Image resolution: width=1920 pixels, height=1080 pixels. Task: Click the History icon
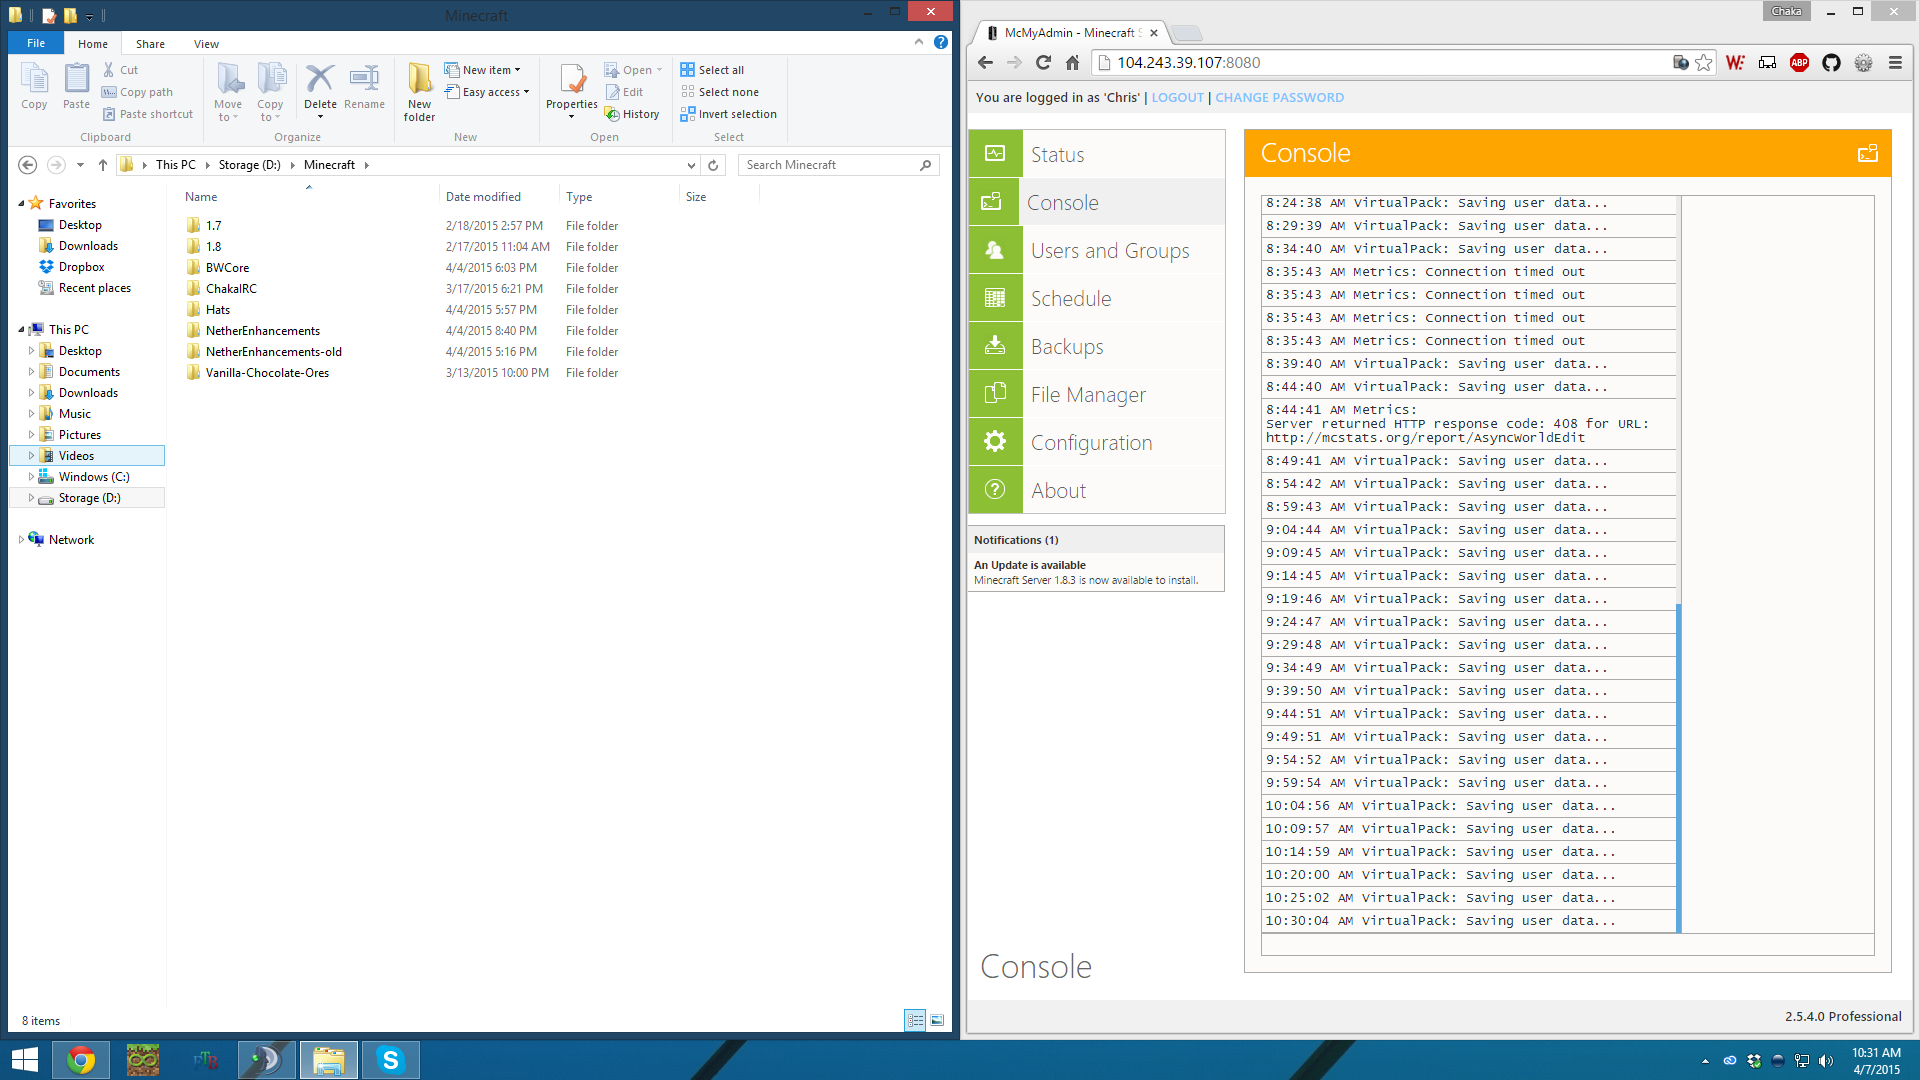pyautogui.click(x=612, y=114)
